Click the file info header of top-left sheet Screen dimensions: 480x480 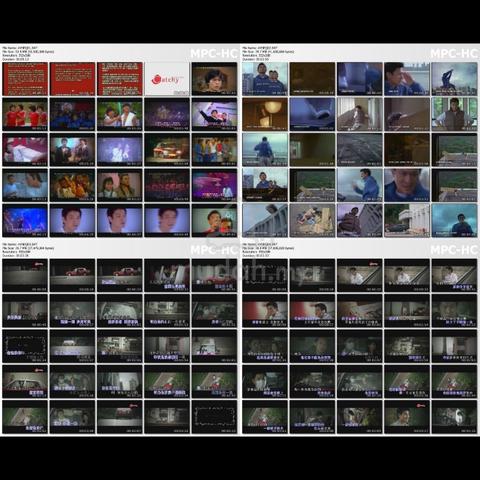28,53
